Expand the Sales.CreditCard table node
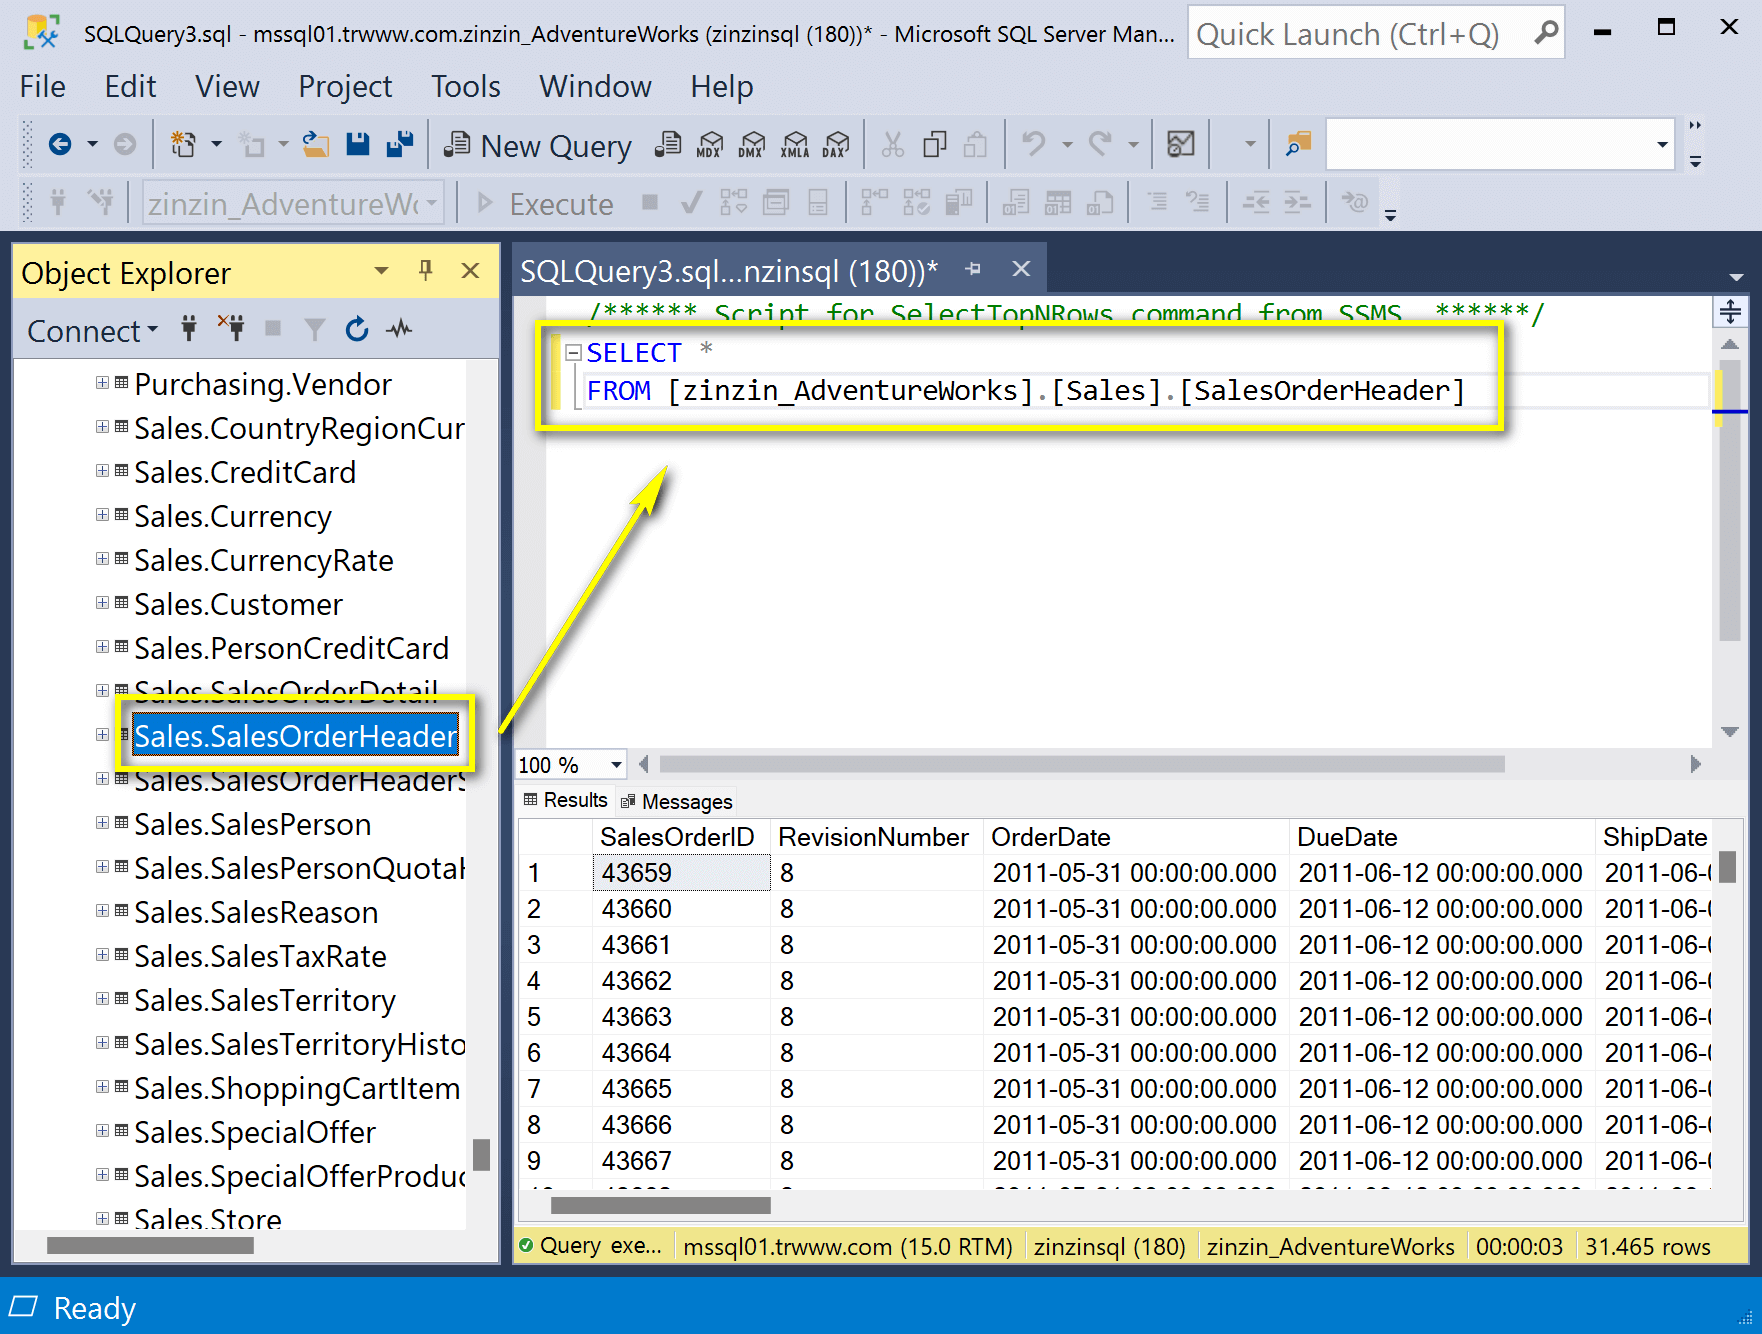The image size is (1762, 1334). (x=102, y=471)
